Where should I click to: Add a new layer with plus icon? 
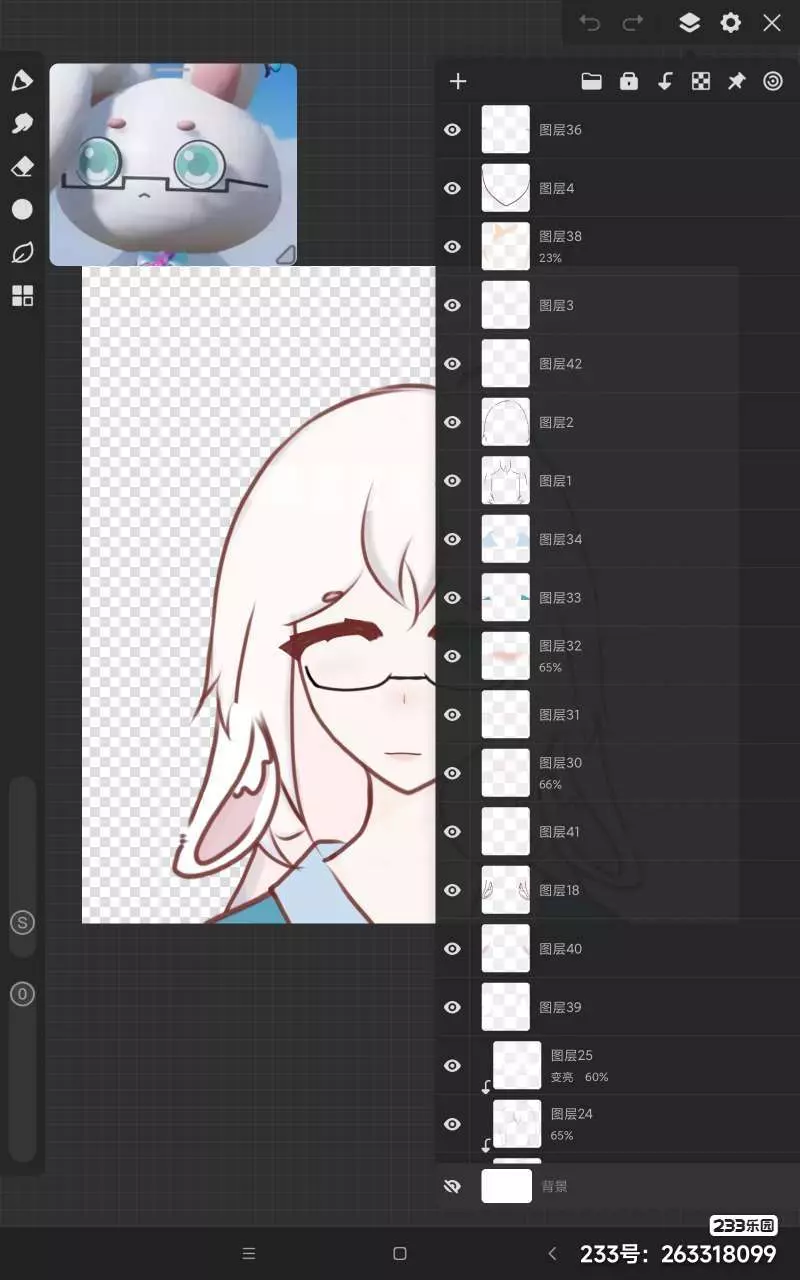coord(458,82)
